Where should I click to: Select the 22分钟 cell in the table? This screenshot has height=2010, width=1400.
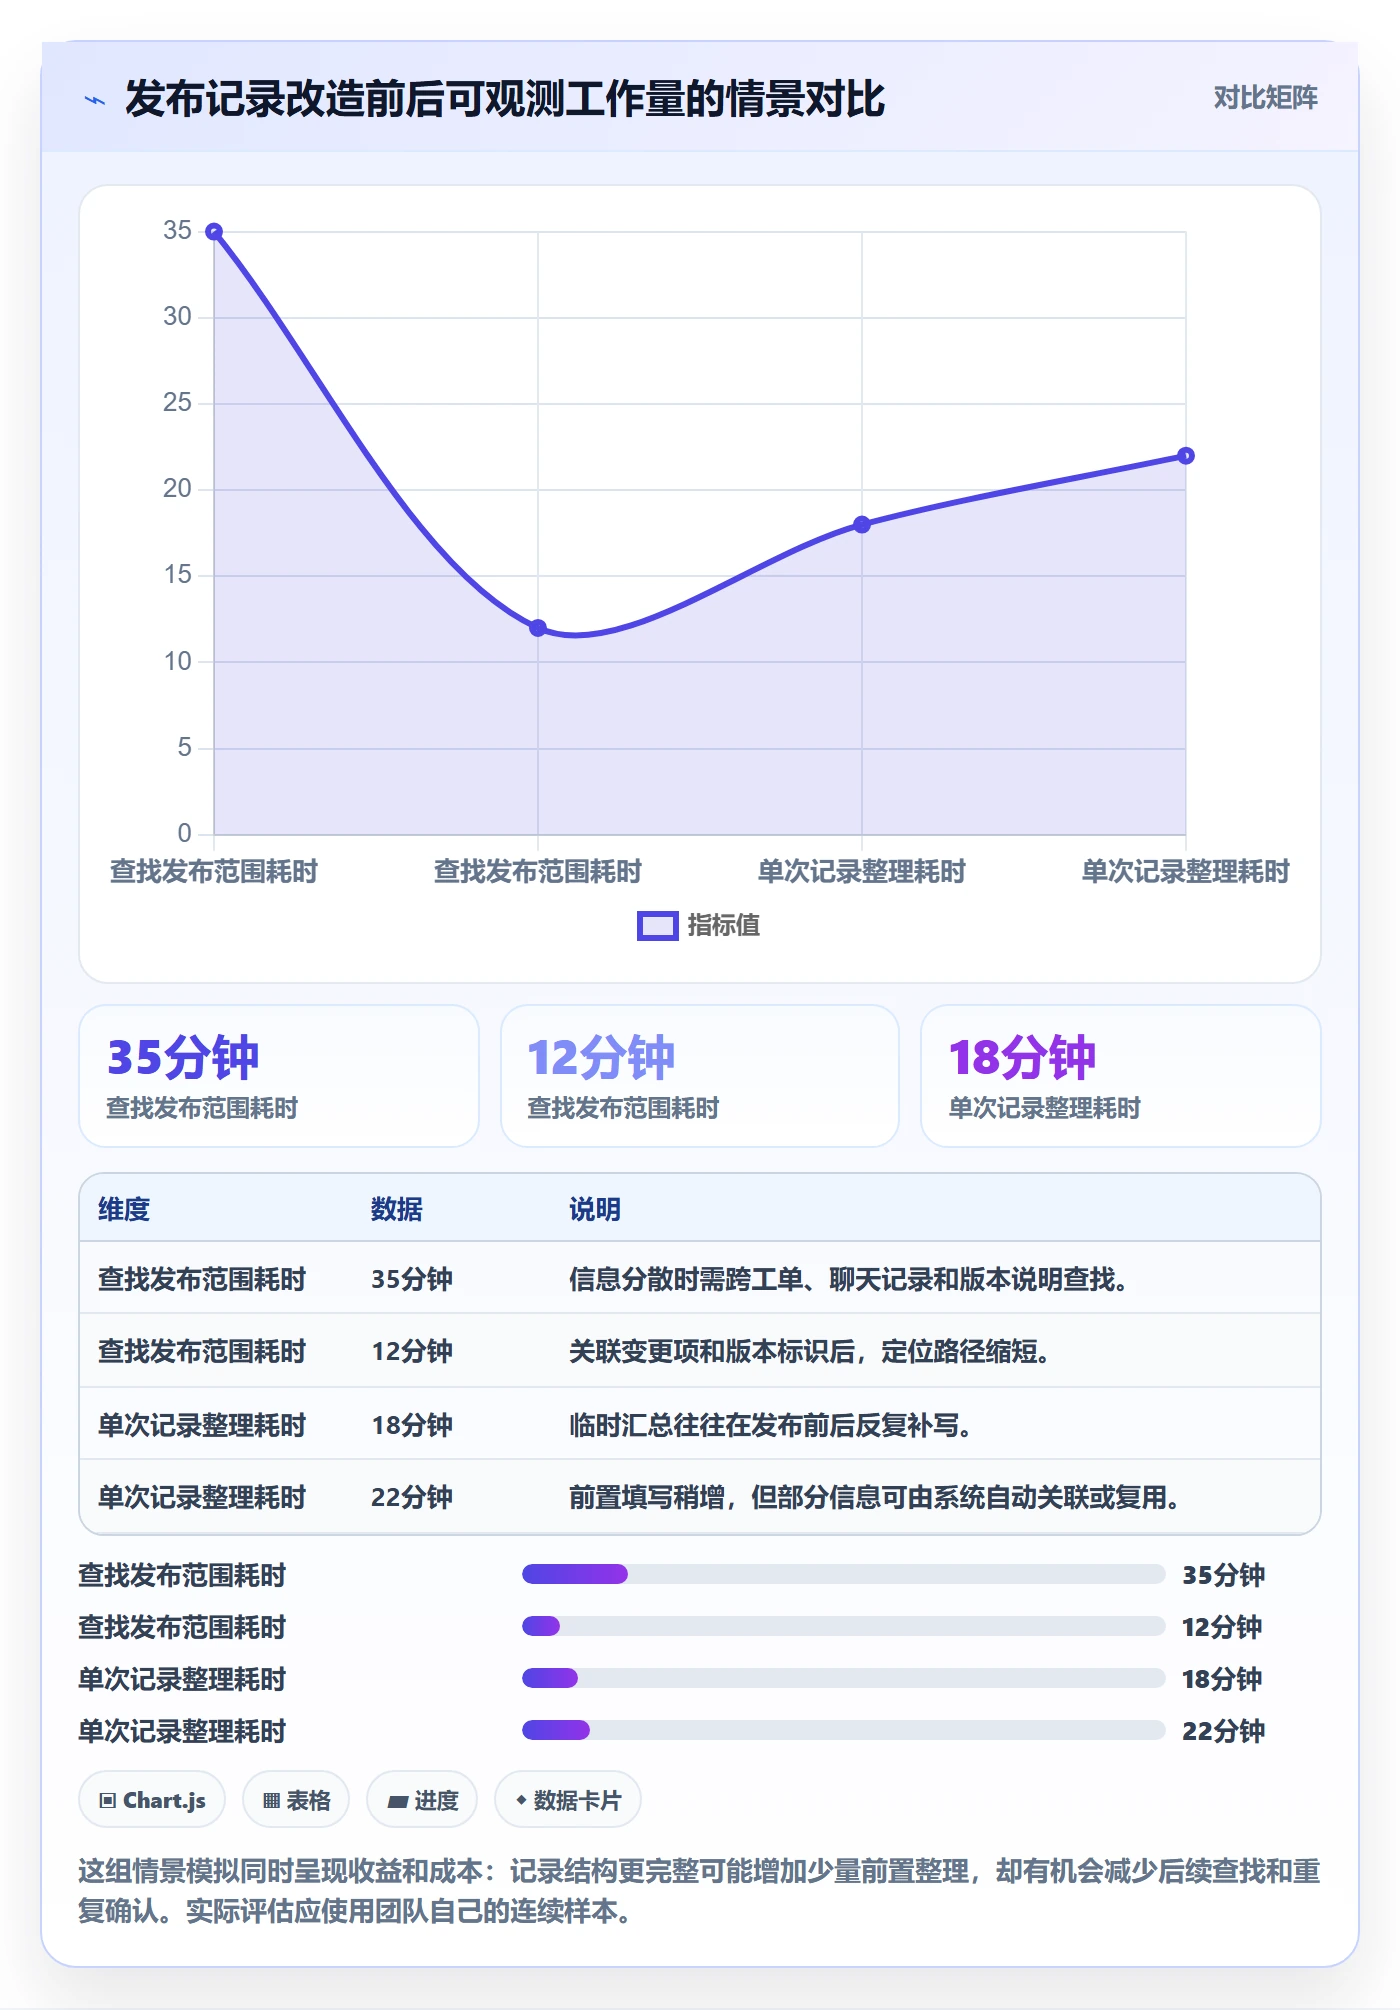point(412,1497)
